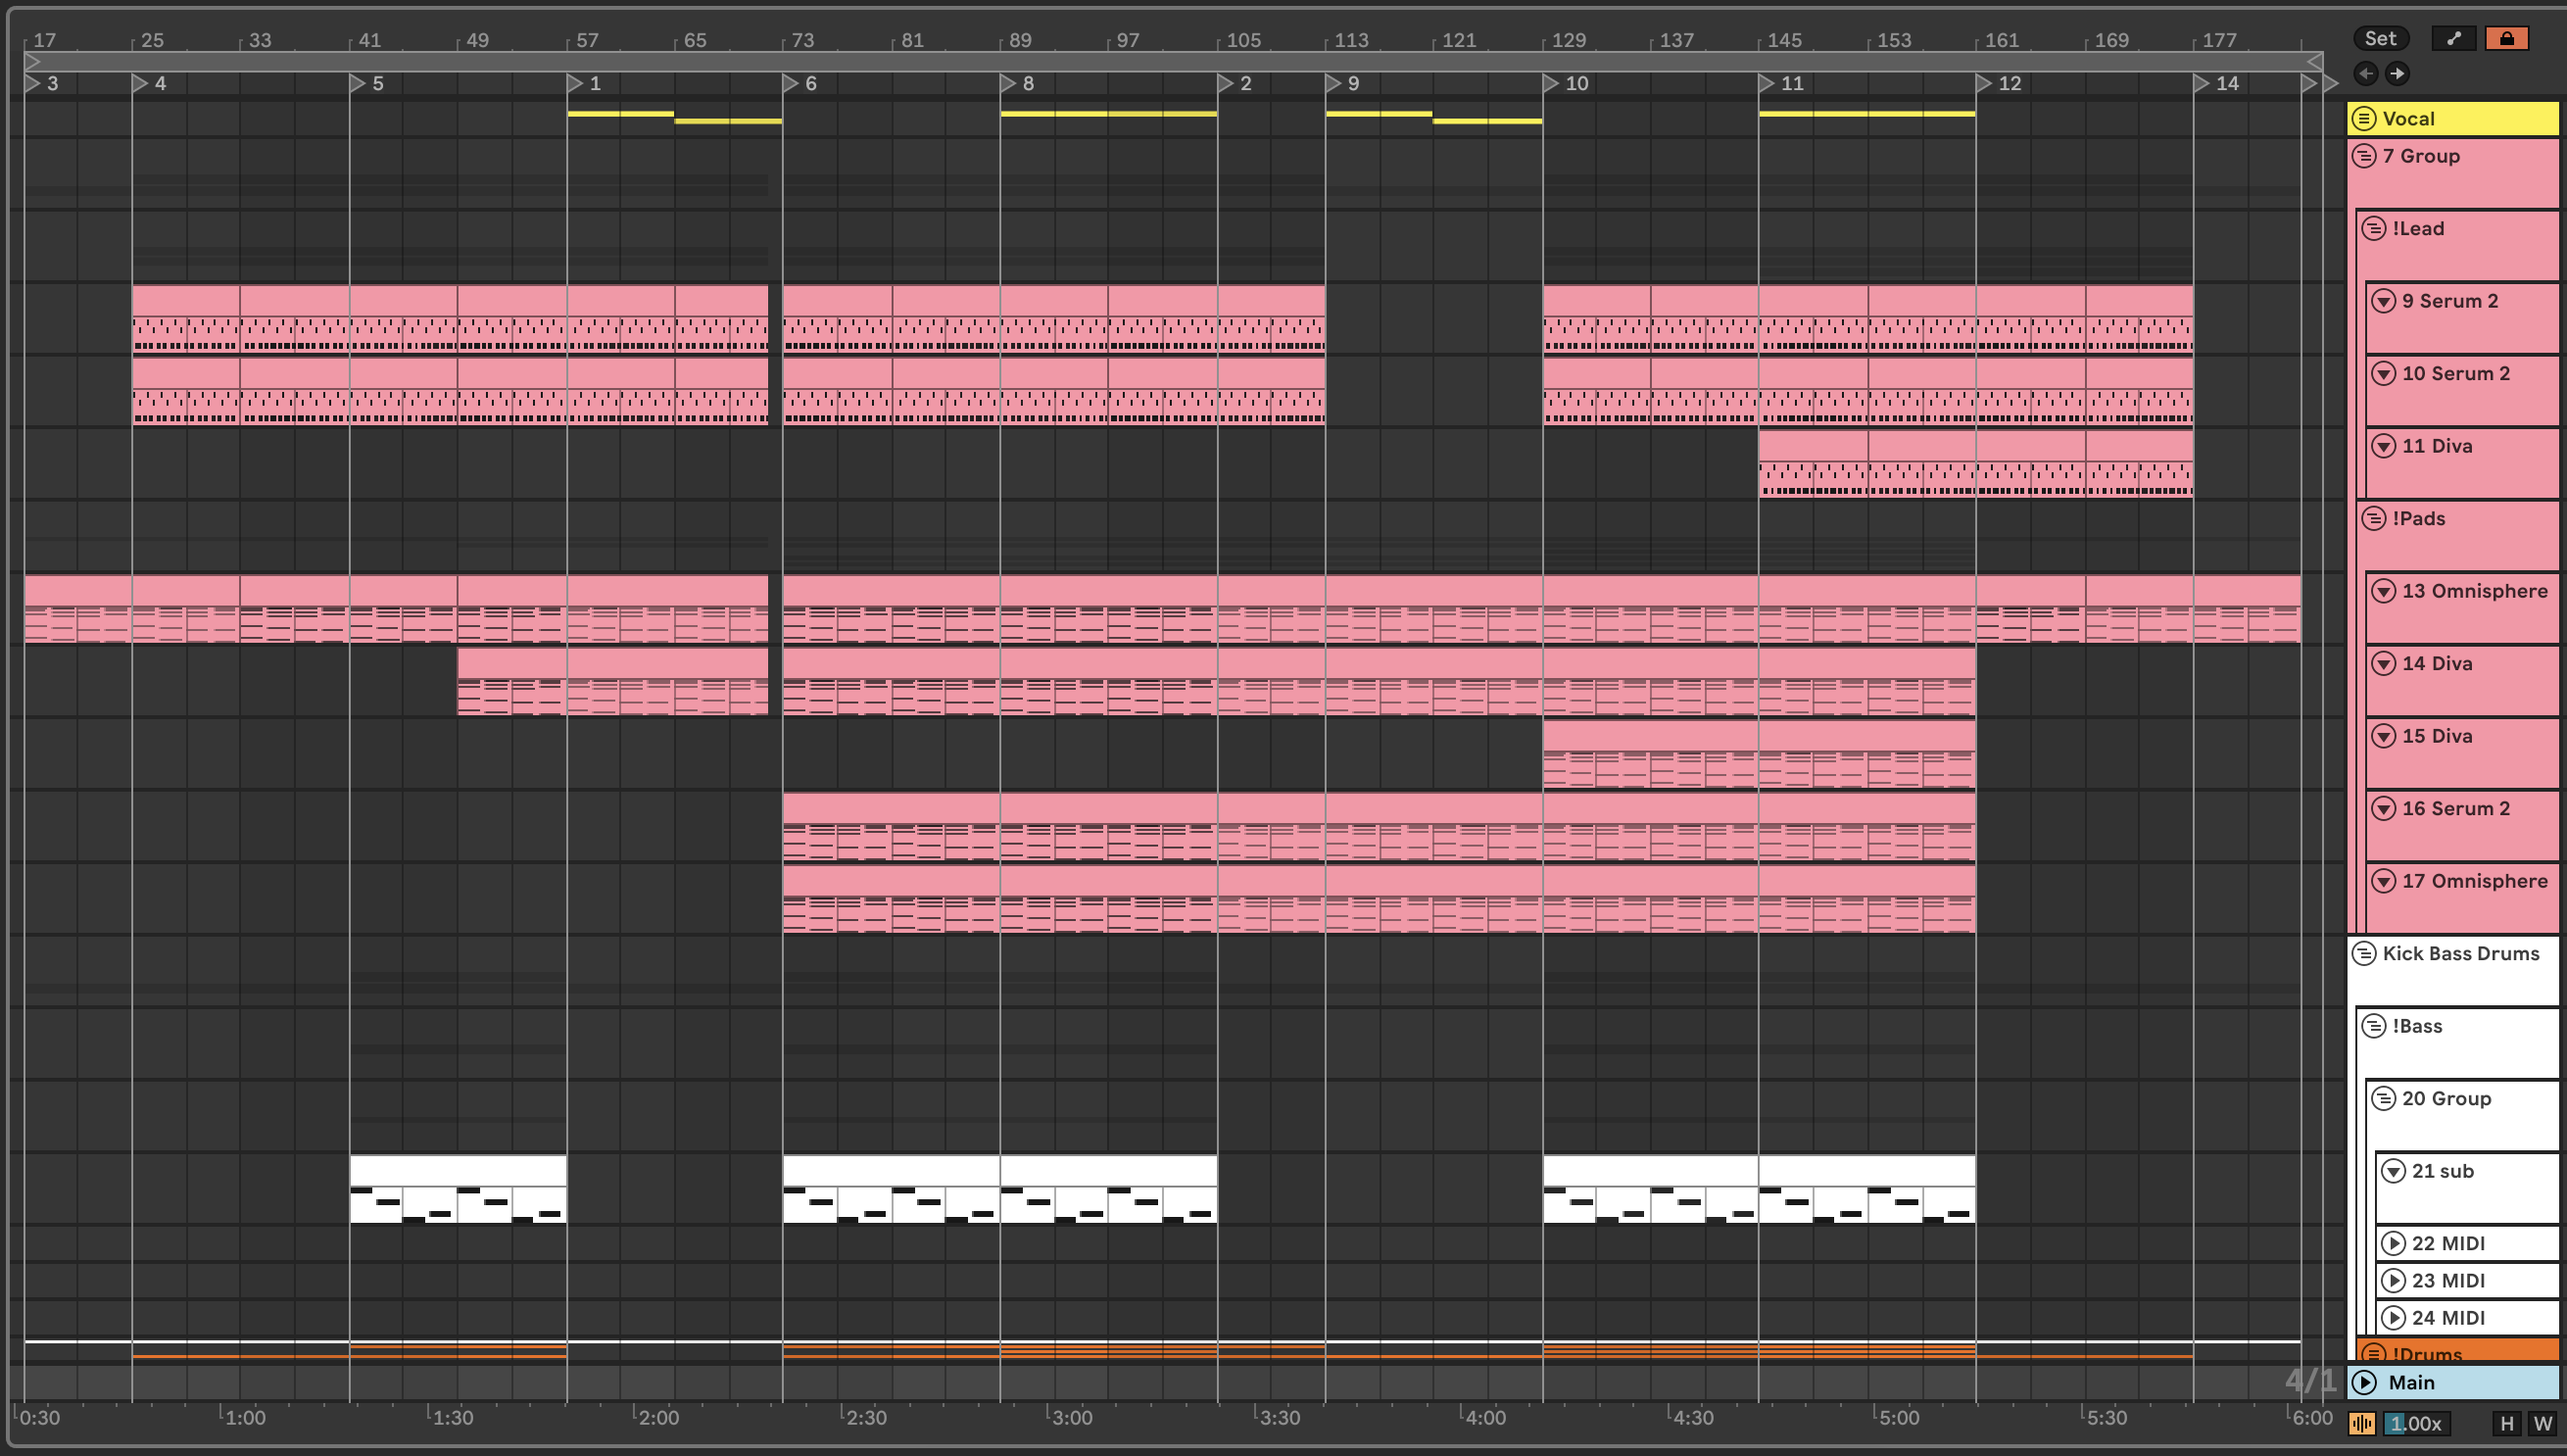The width and height of the screenshot is (2567, 1456).
Task: Unfold the 13 Omnisphere track arrow
Action: pyautogui.click(x=2383, y=591)
